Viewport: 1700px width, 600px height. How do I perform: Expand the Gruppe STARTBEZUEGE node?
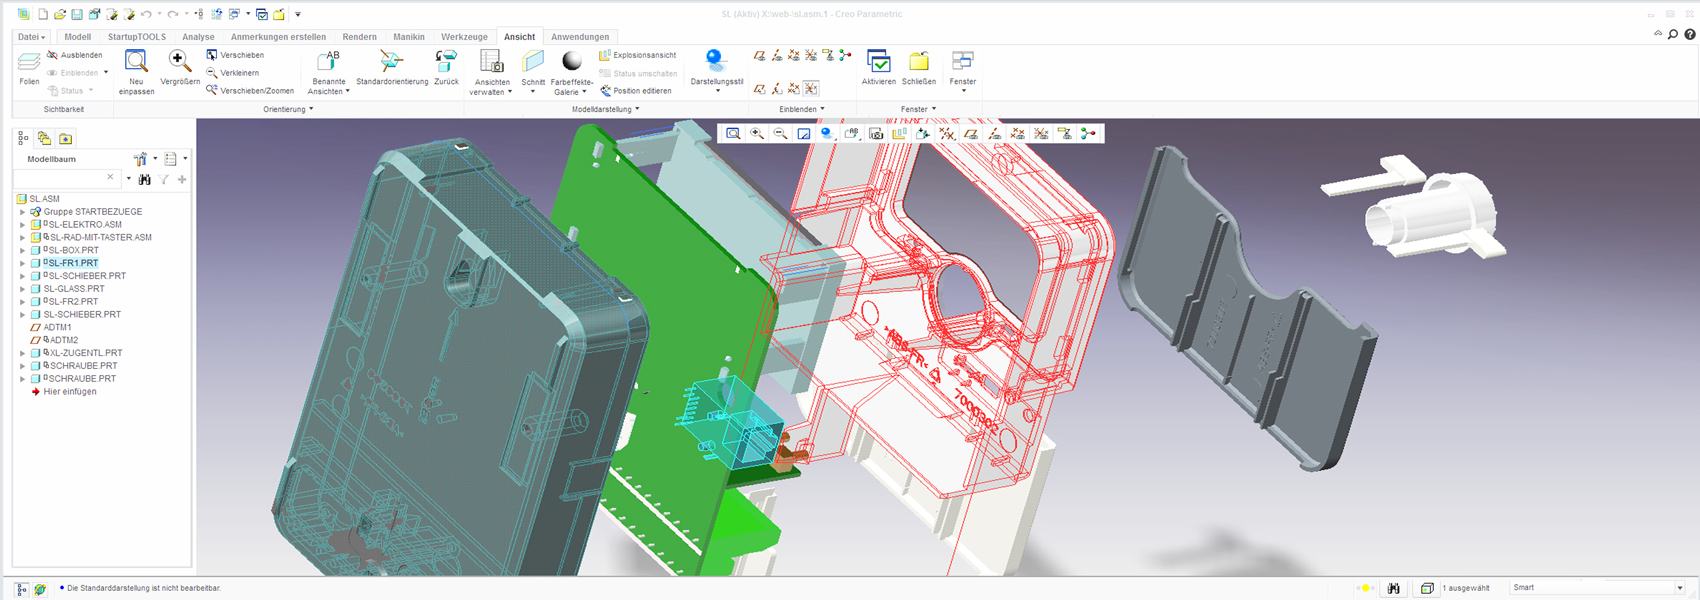[23, 212]
